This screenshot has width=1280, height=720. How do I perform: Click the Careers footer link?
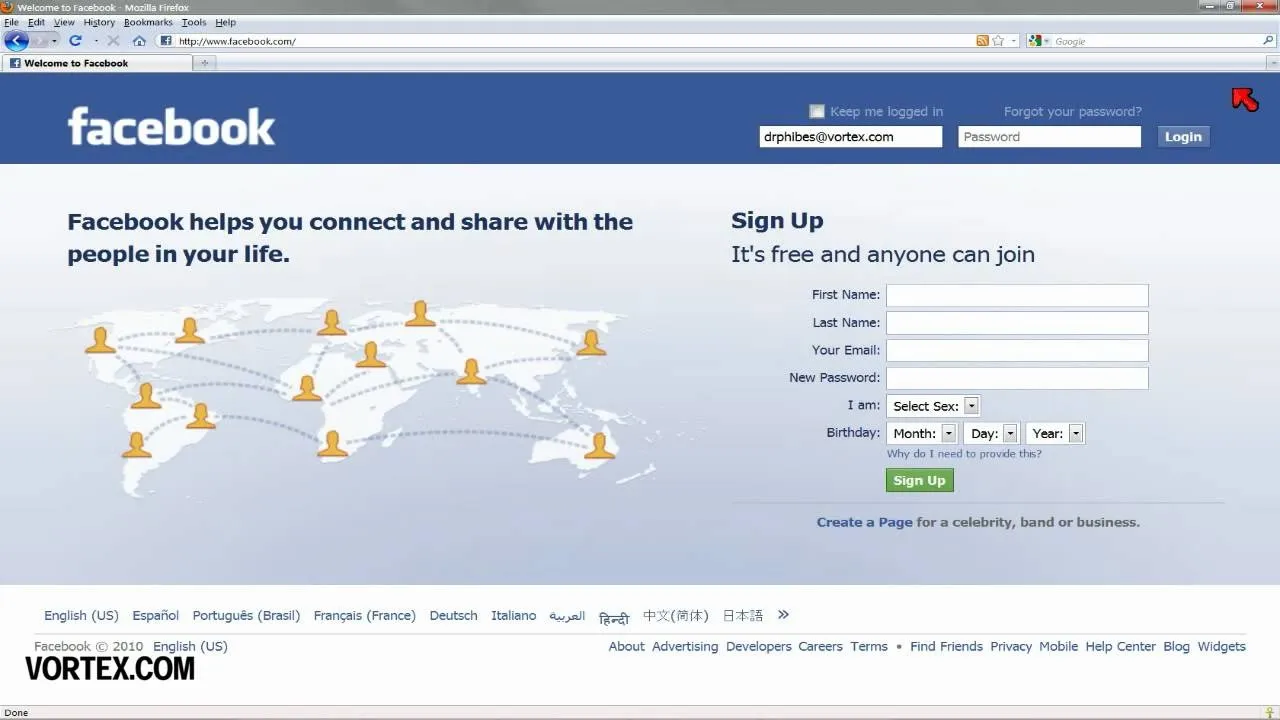tap(821, 646)
